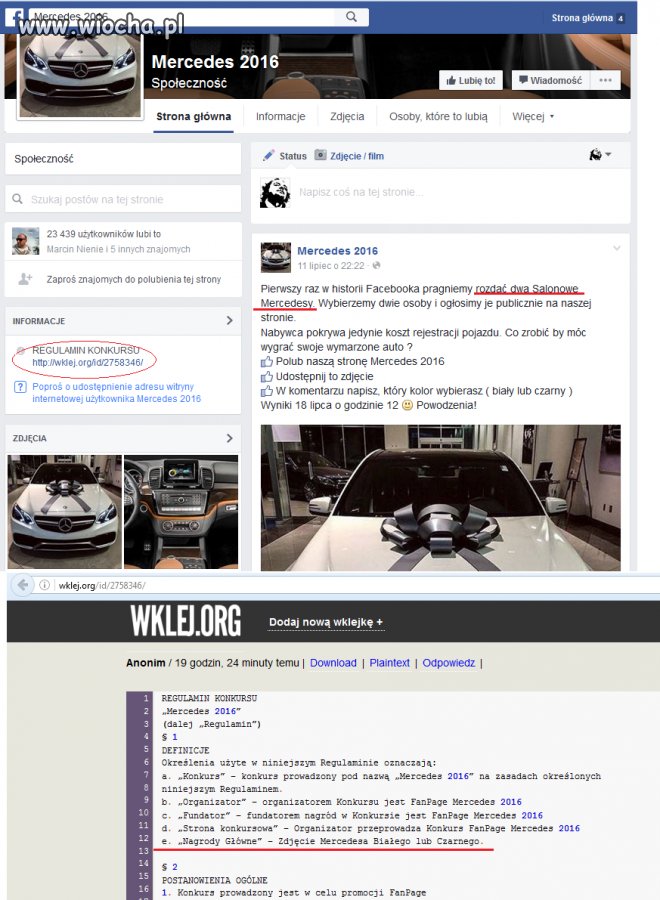Viewport: 660px width, 900px height.
Task: Click Dodaj nową wklejkę +
Action: [x=326, y=622]
